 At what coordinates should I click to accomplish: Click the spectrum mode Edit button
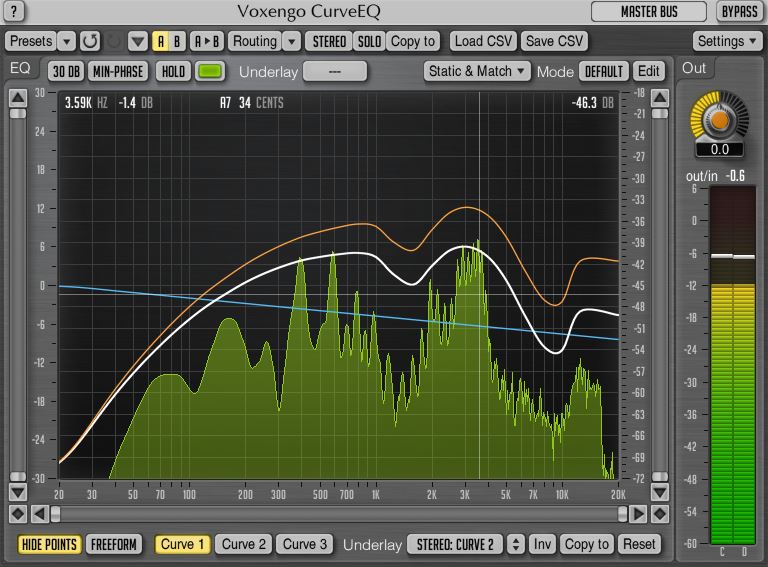tap(648, 71)
